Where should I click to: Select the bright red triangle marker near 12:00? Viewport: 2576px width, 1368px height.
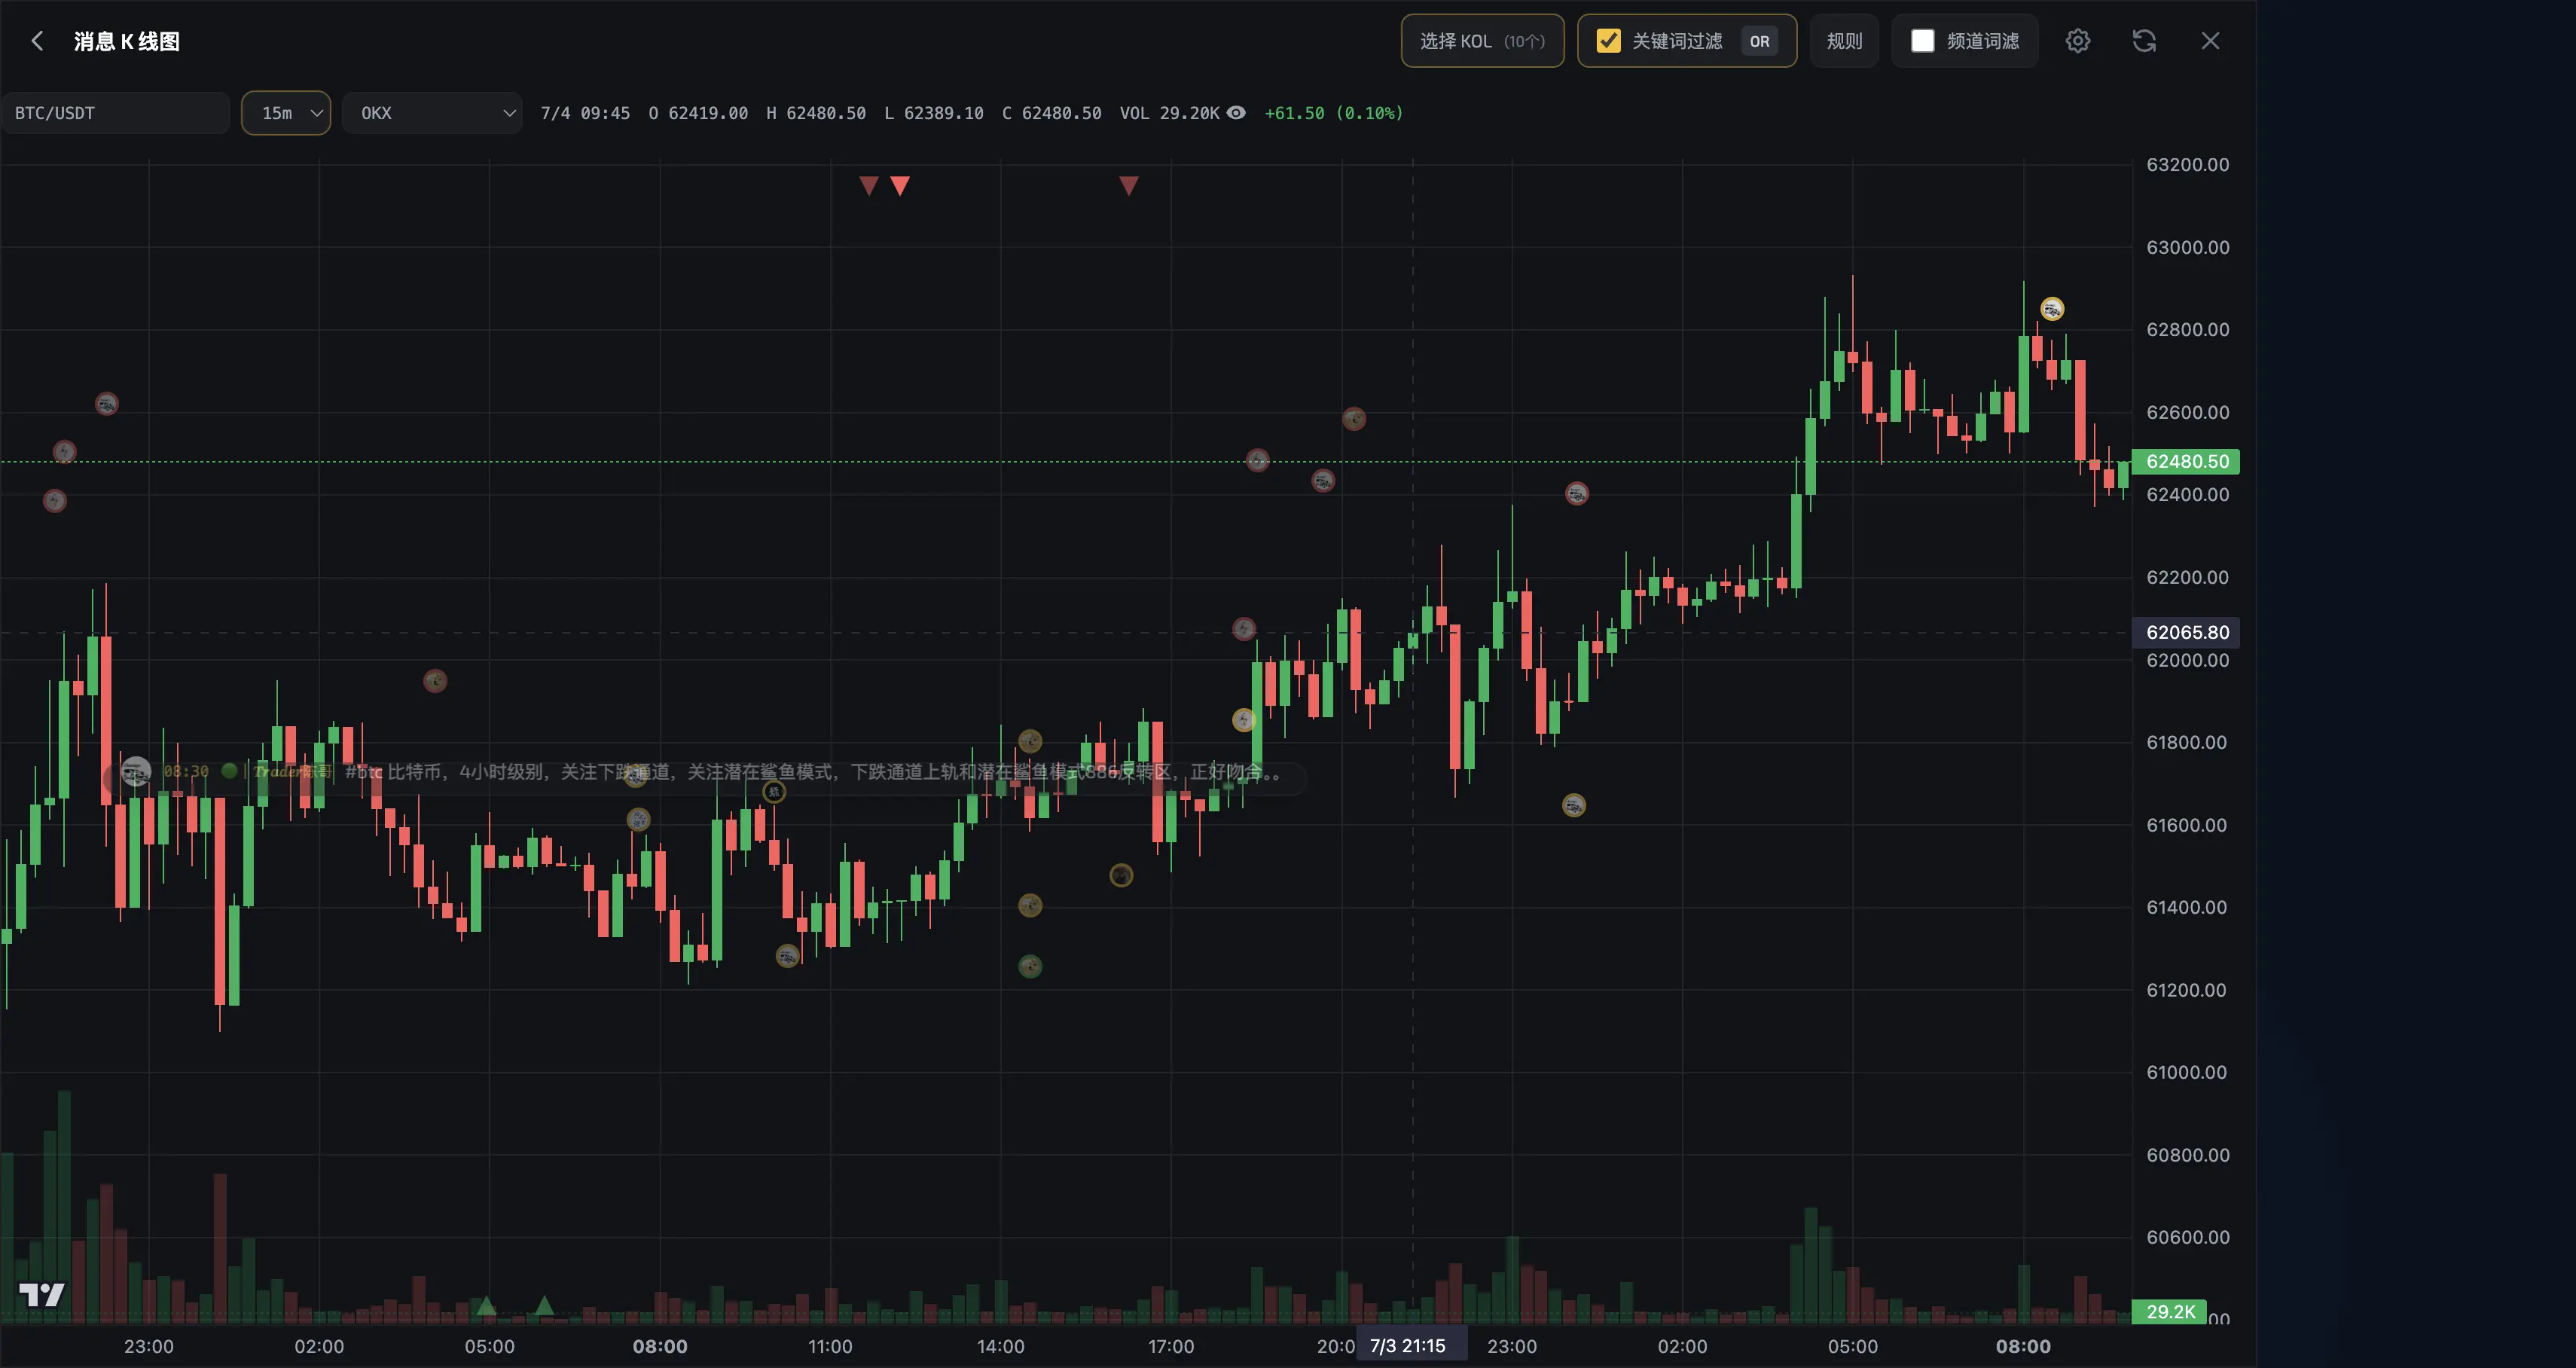click(x=900, y=186)
